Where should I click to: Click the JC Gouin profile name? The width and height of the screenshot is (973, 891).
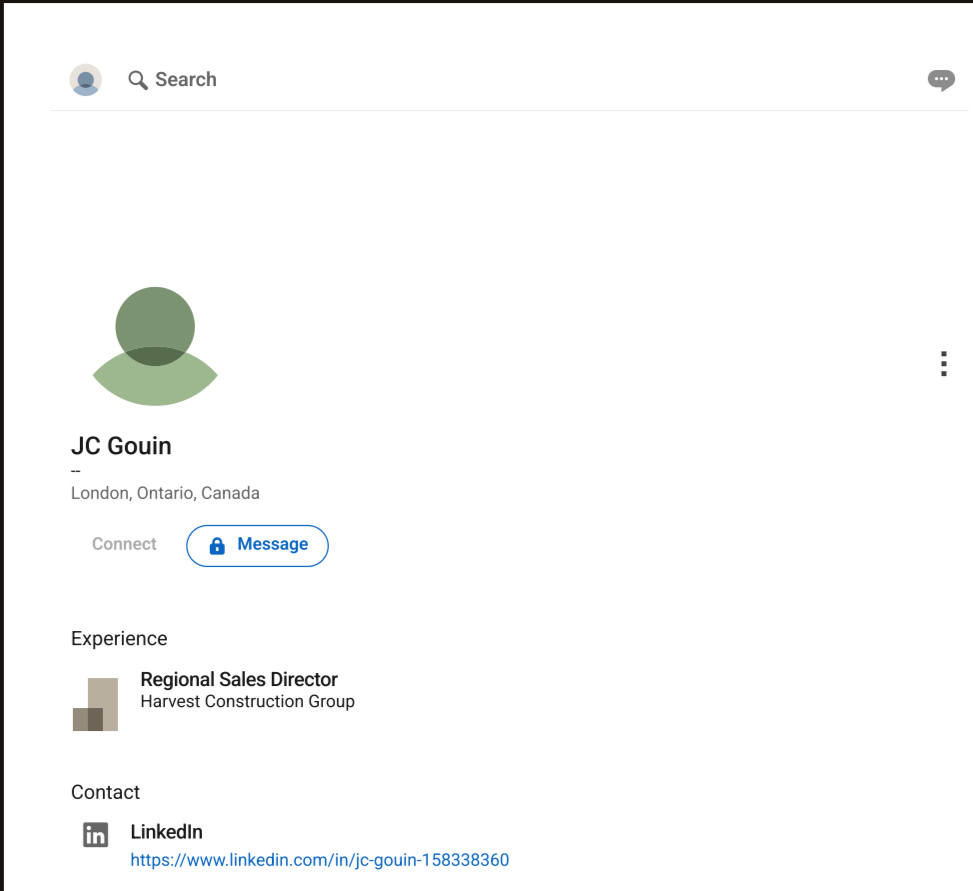[x=121, y=446]
